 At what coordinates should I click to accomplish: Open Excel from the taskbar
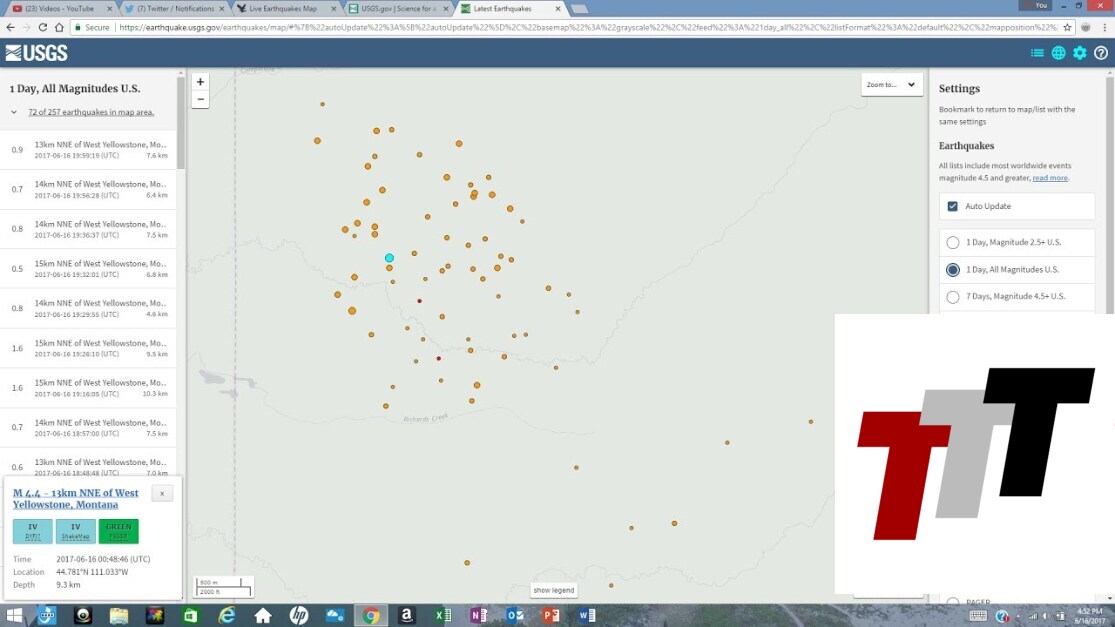[x=443, y=615]
